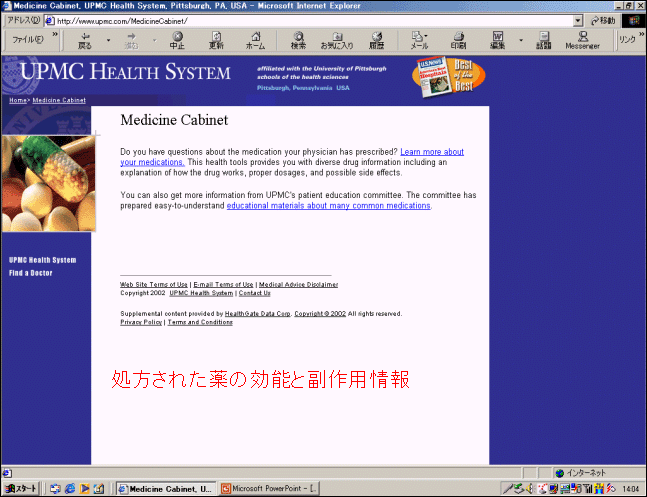Image resolution: width=647 pixels, height=497 pixels.
Task: Select 'Find a Doctor' in sidebar
Action: 31,273
